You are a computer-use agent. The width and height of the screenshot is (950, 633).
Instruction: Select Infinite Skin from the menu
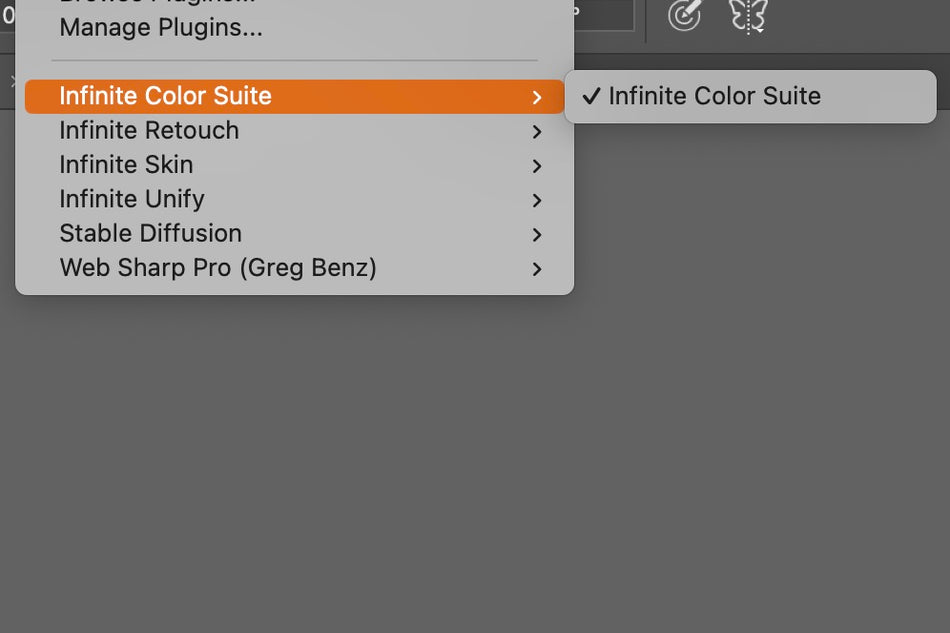pos(126,165)
